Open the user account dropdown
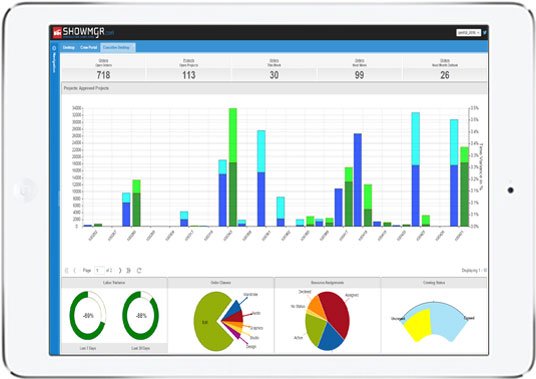Screen dimensions: 536x379 468,32
